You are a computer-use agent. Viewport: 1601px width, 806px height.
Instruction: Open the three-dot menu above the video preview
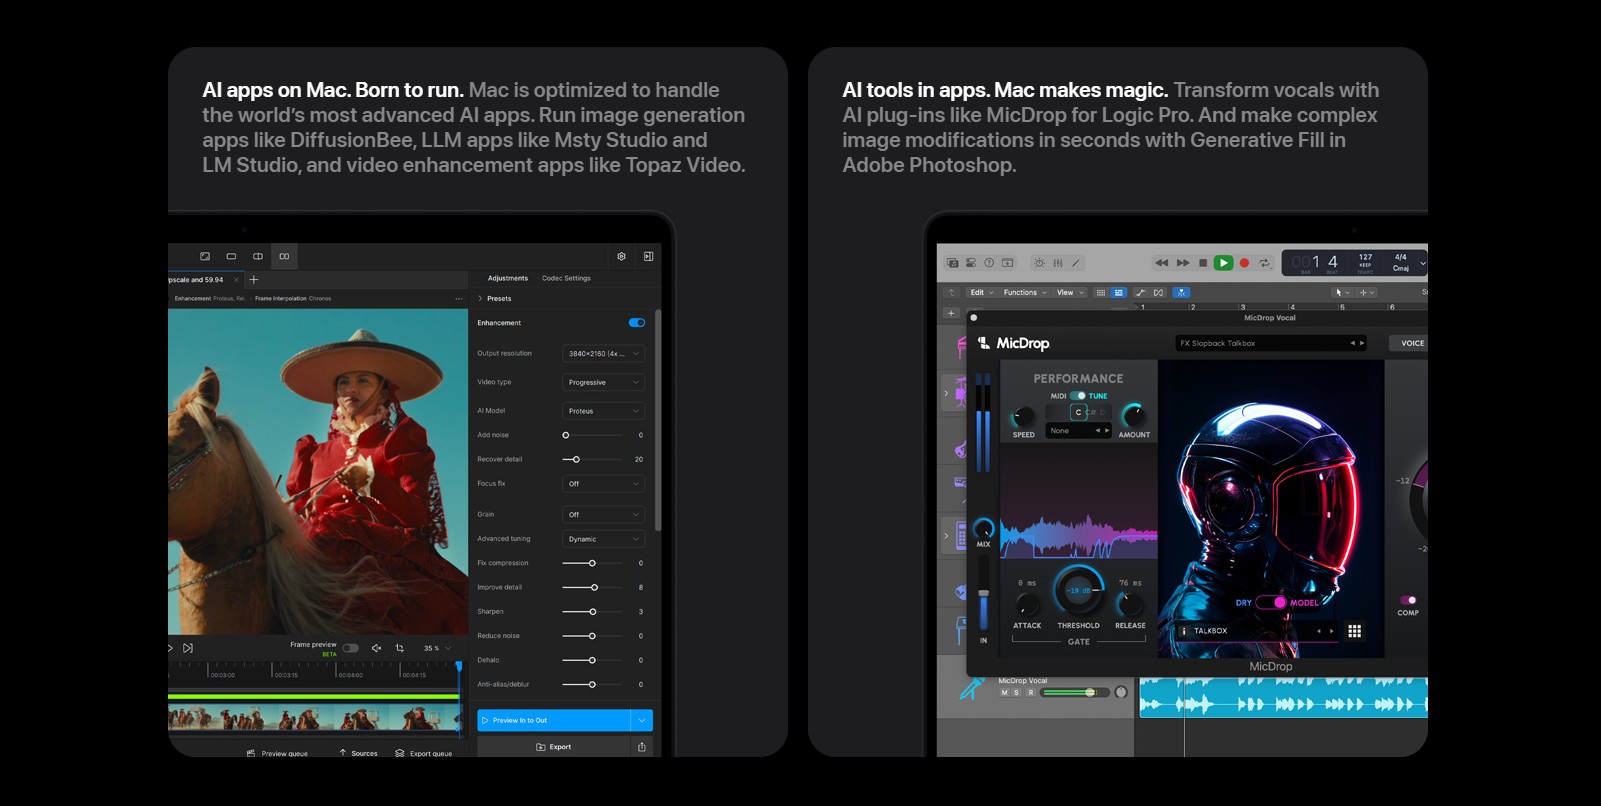click(x=459, y=299)
